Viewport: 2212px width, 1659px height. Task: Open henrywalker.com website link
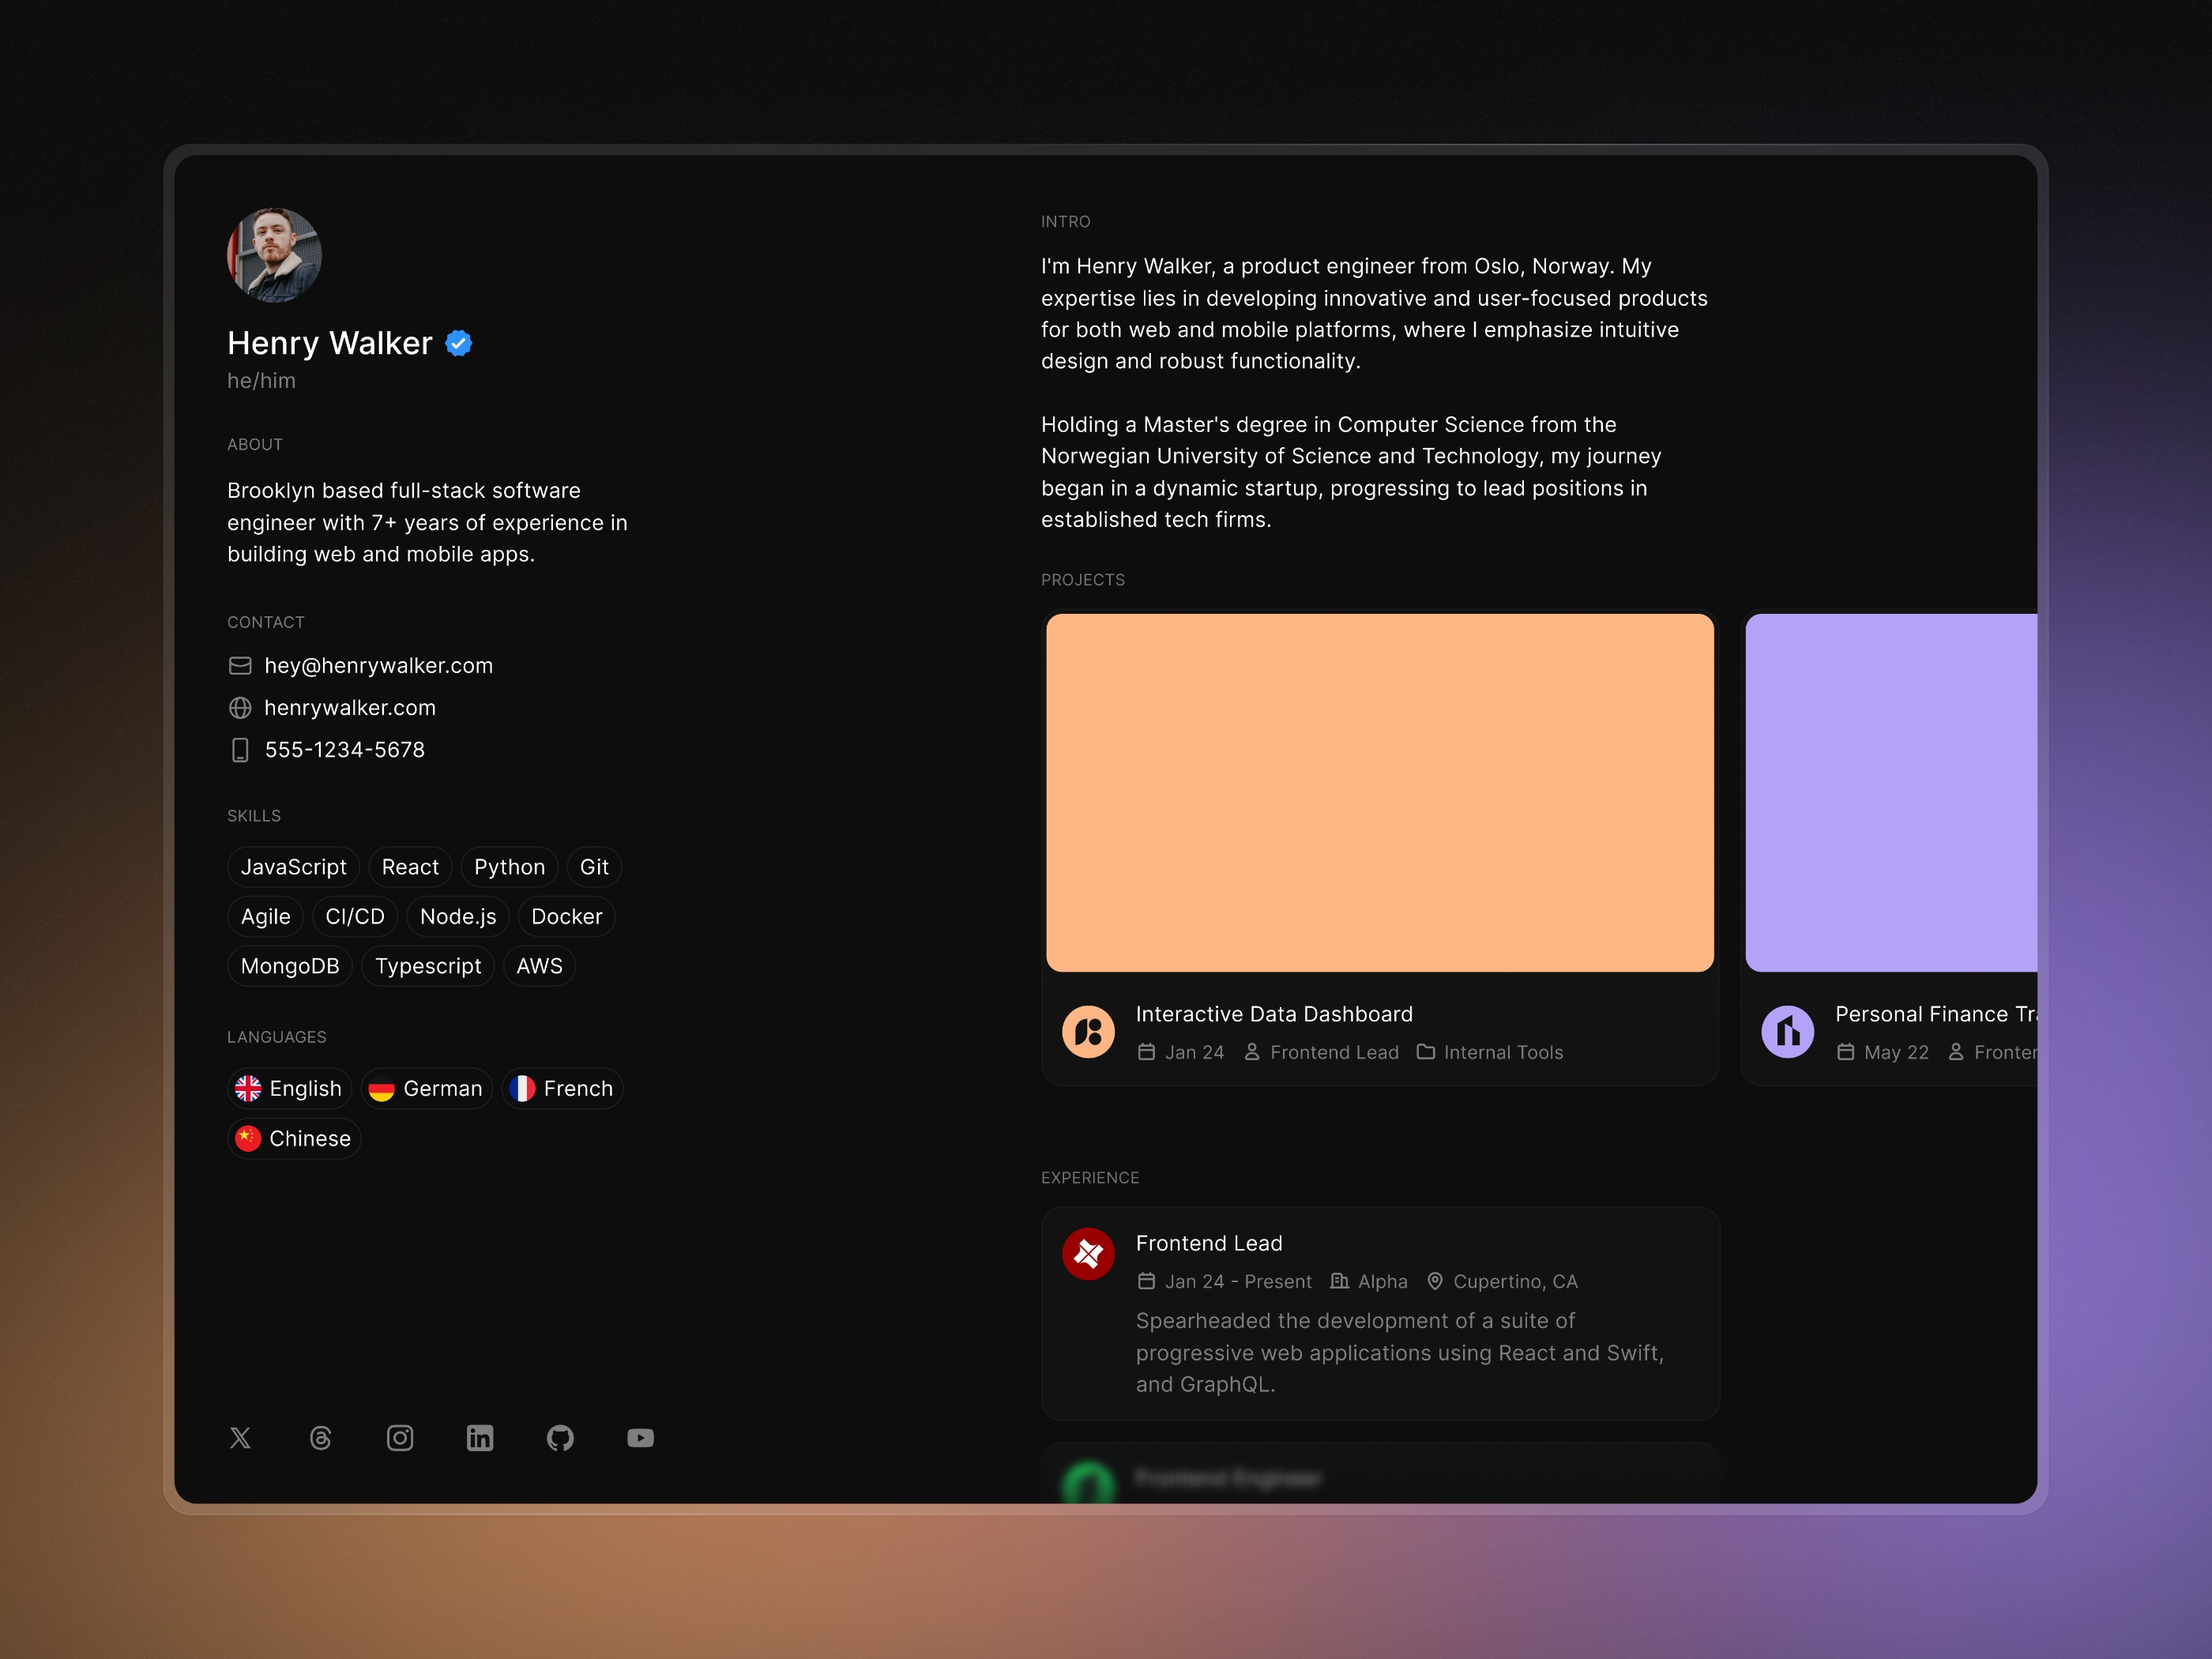pyautogui.click(x=350, y=708)
